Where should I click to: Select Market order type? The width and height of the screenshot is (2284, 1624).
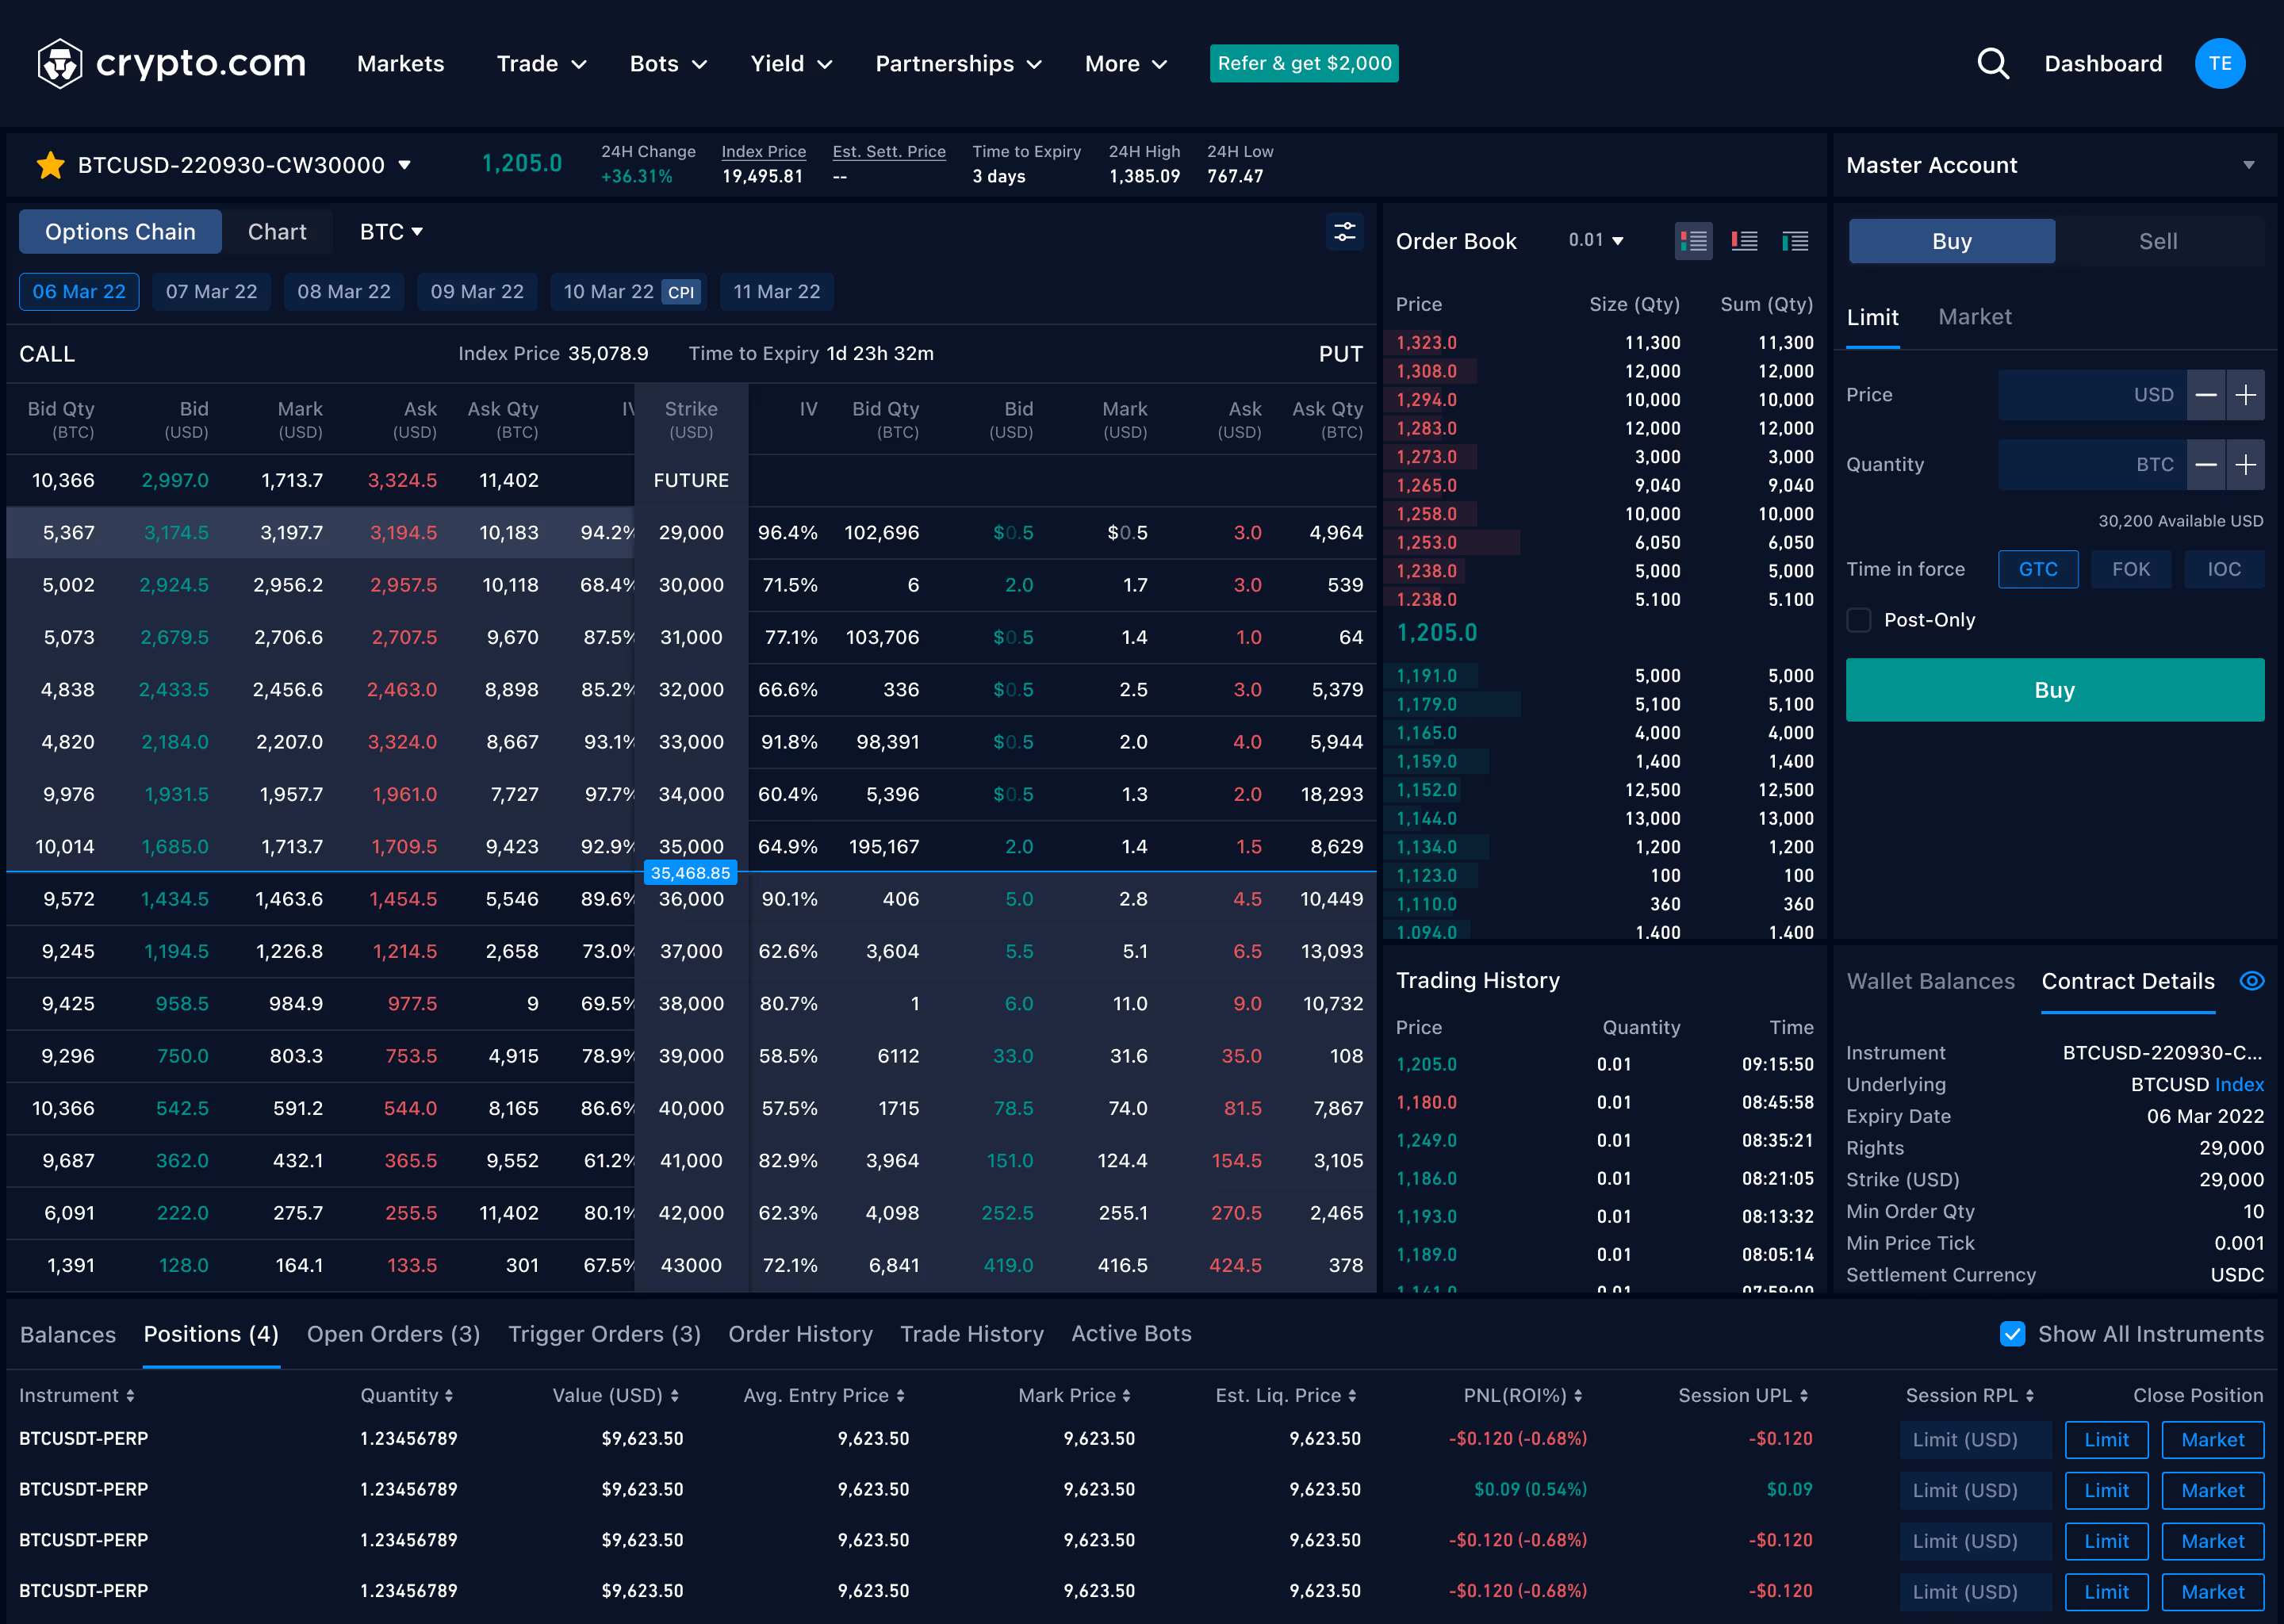[x=1974, y=317]
